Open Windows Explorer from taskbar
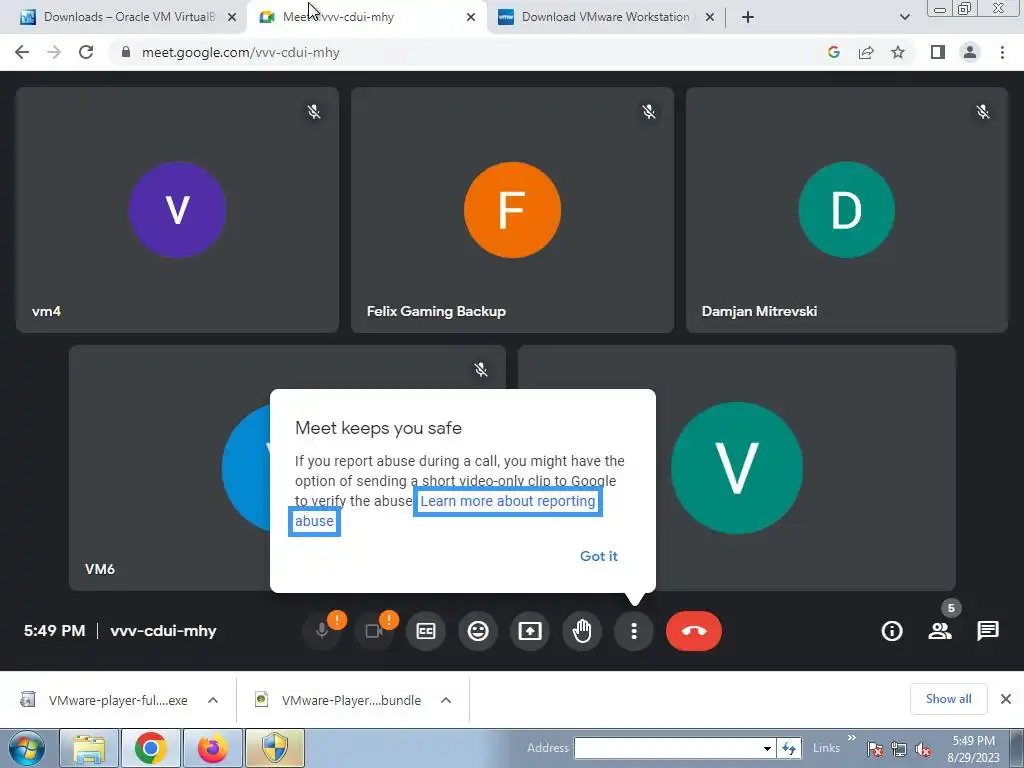 tap(89, 748)
